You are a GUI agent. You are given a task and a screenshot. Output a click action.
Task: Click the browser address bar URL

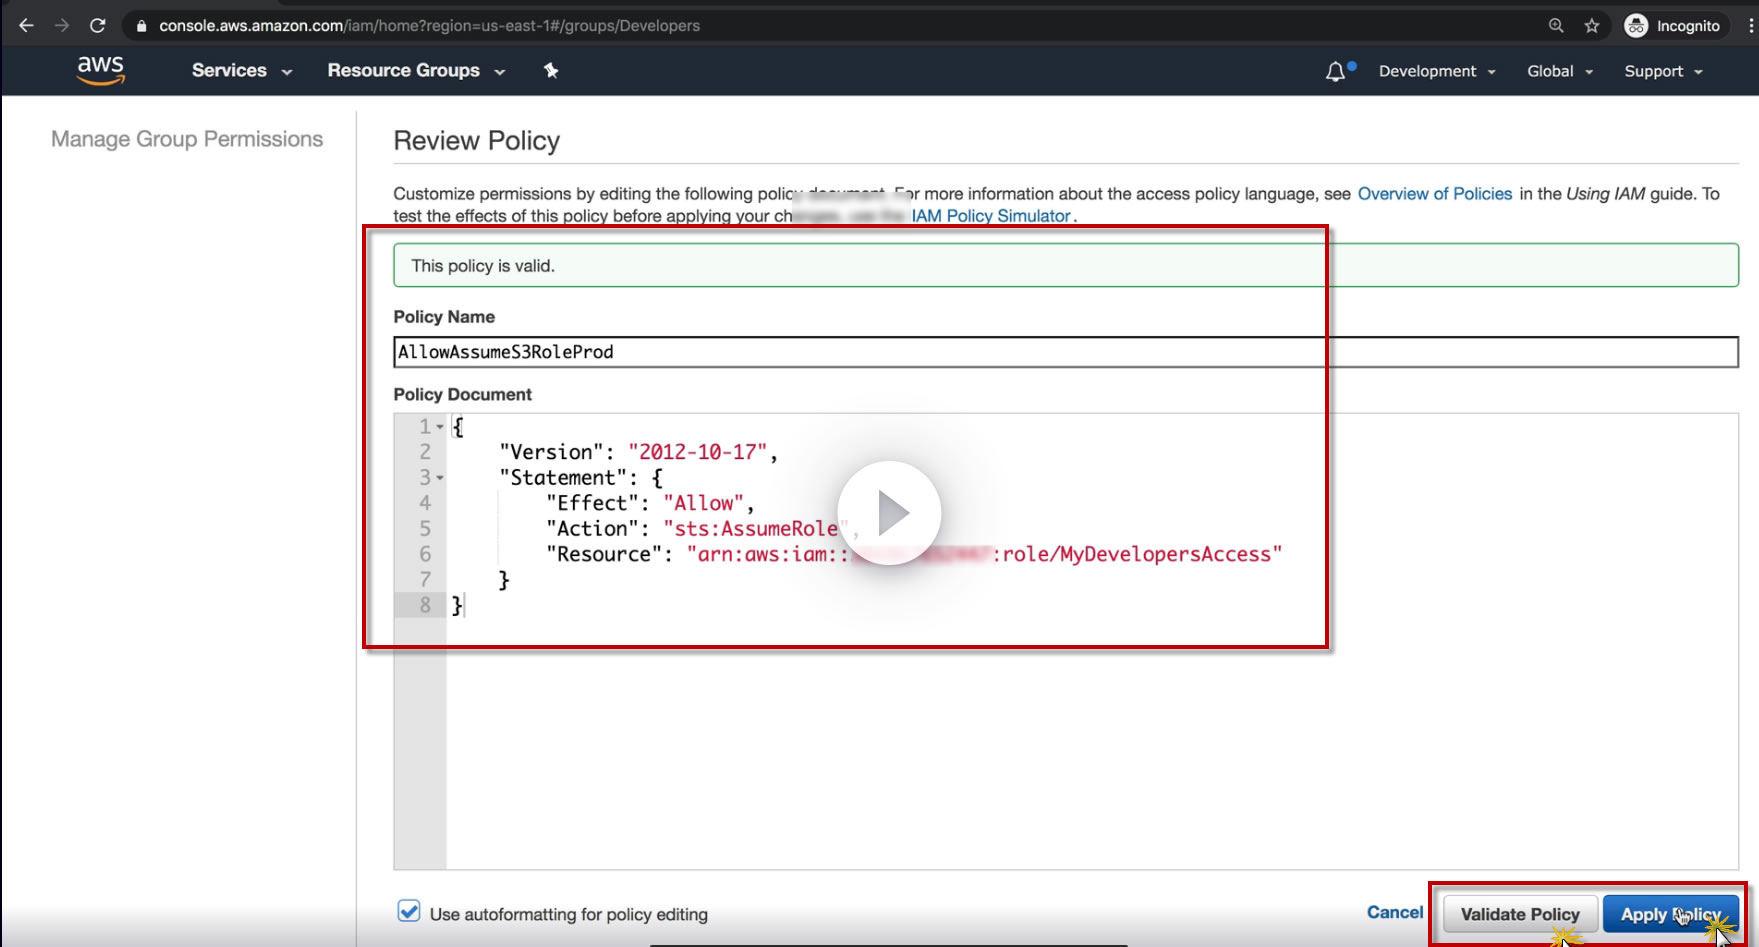coord(430,26)
